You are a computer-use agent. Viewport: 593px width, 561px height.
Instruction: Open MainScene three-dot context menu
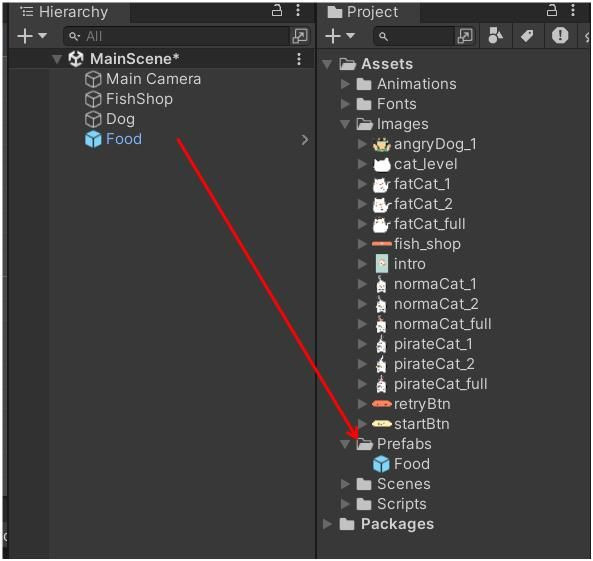(x=299, y=59)
